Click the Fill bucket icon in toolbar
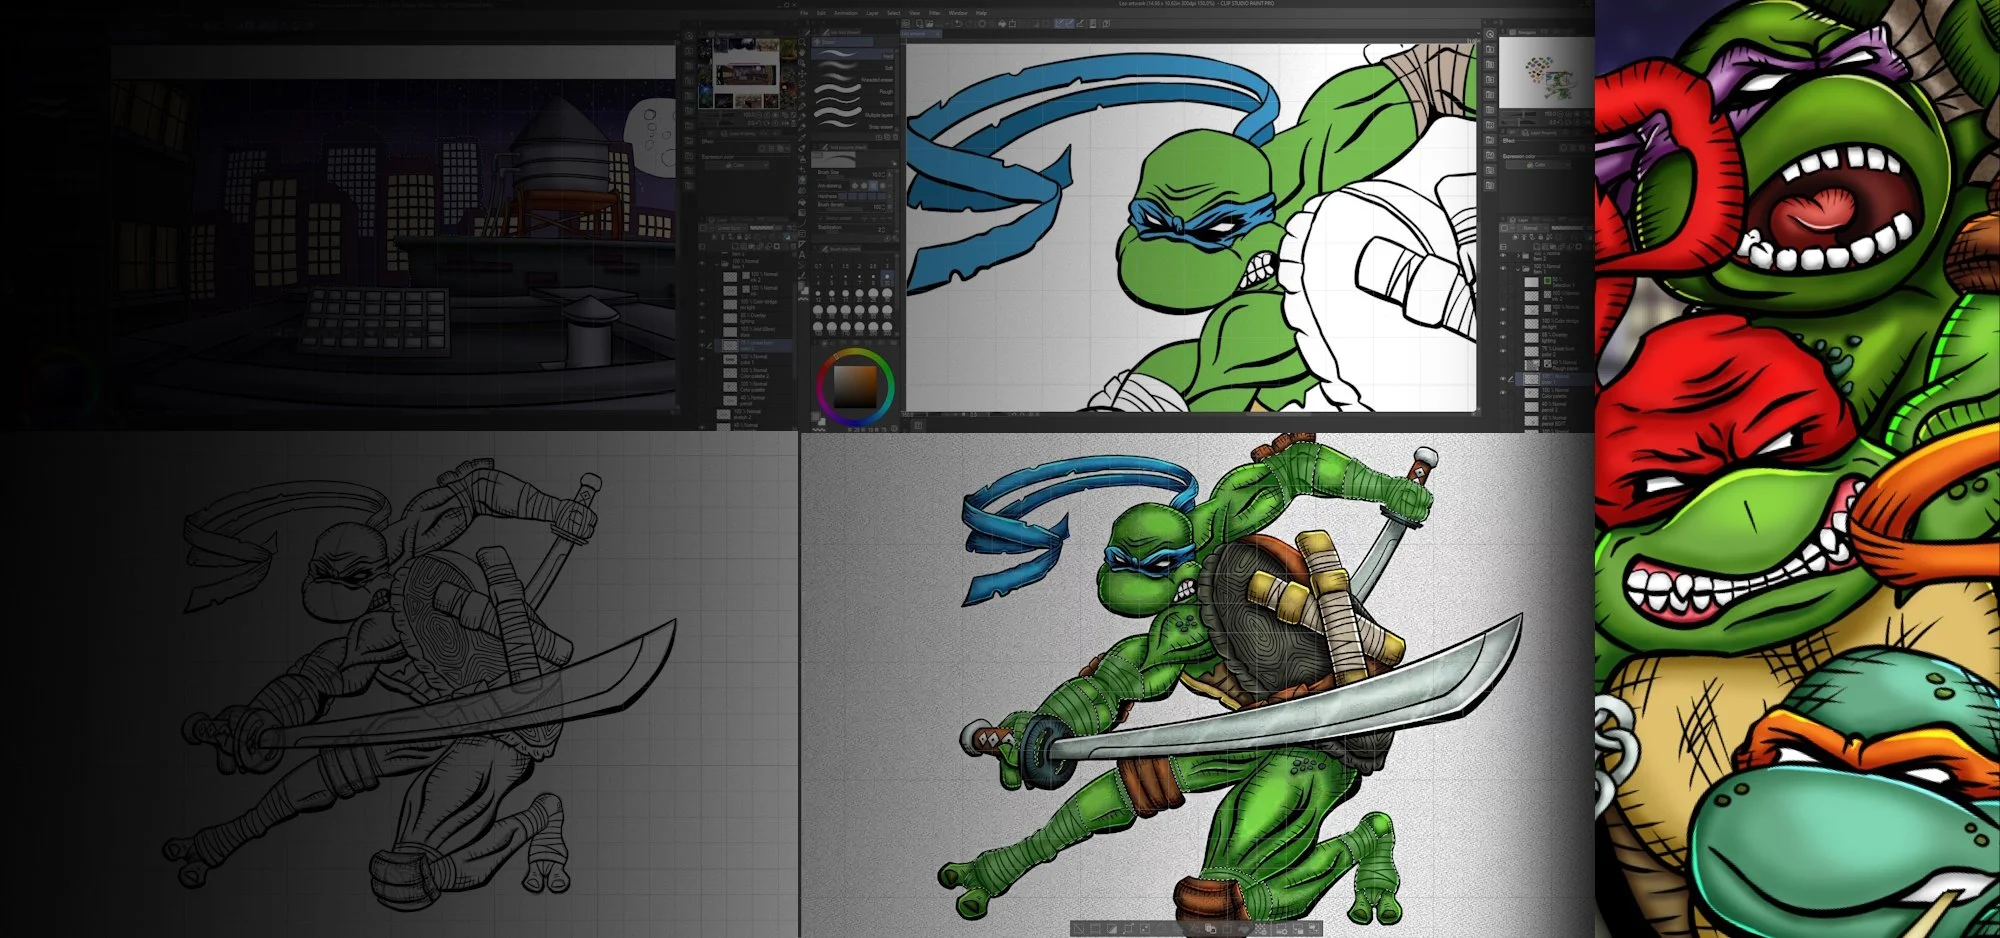The height and width of the screenshot is (938, 2000). (x=1002, y=23)
